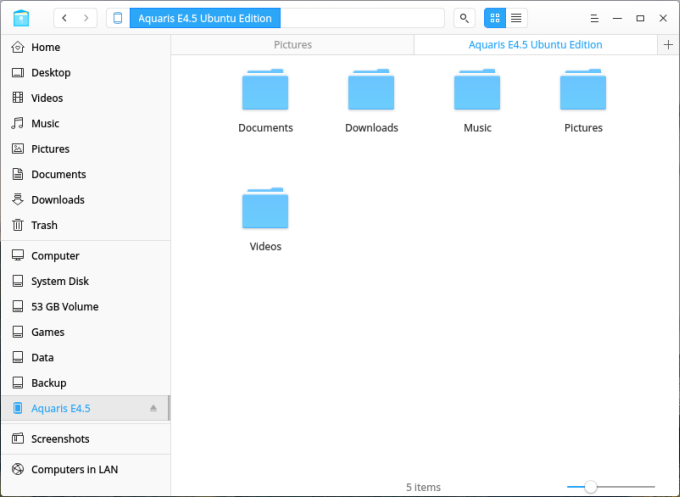Open Trash in the sidebar
680x497 pixels.
(85, 225)
